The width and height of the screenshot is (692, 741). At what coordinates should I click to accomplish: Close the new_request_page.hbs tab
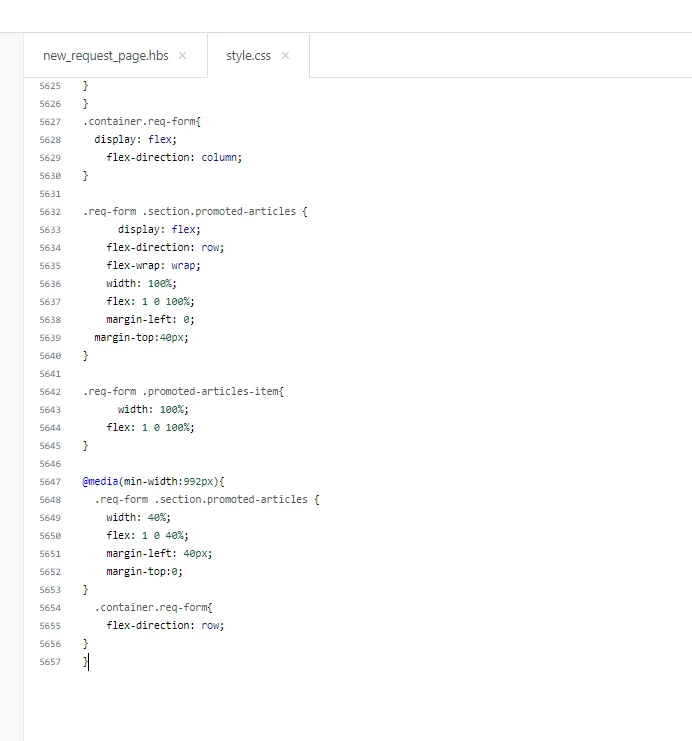[x=182, y=56]
